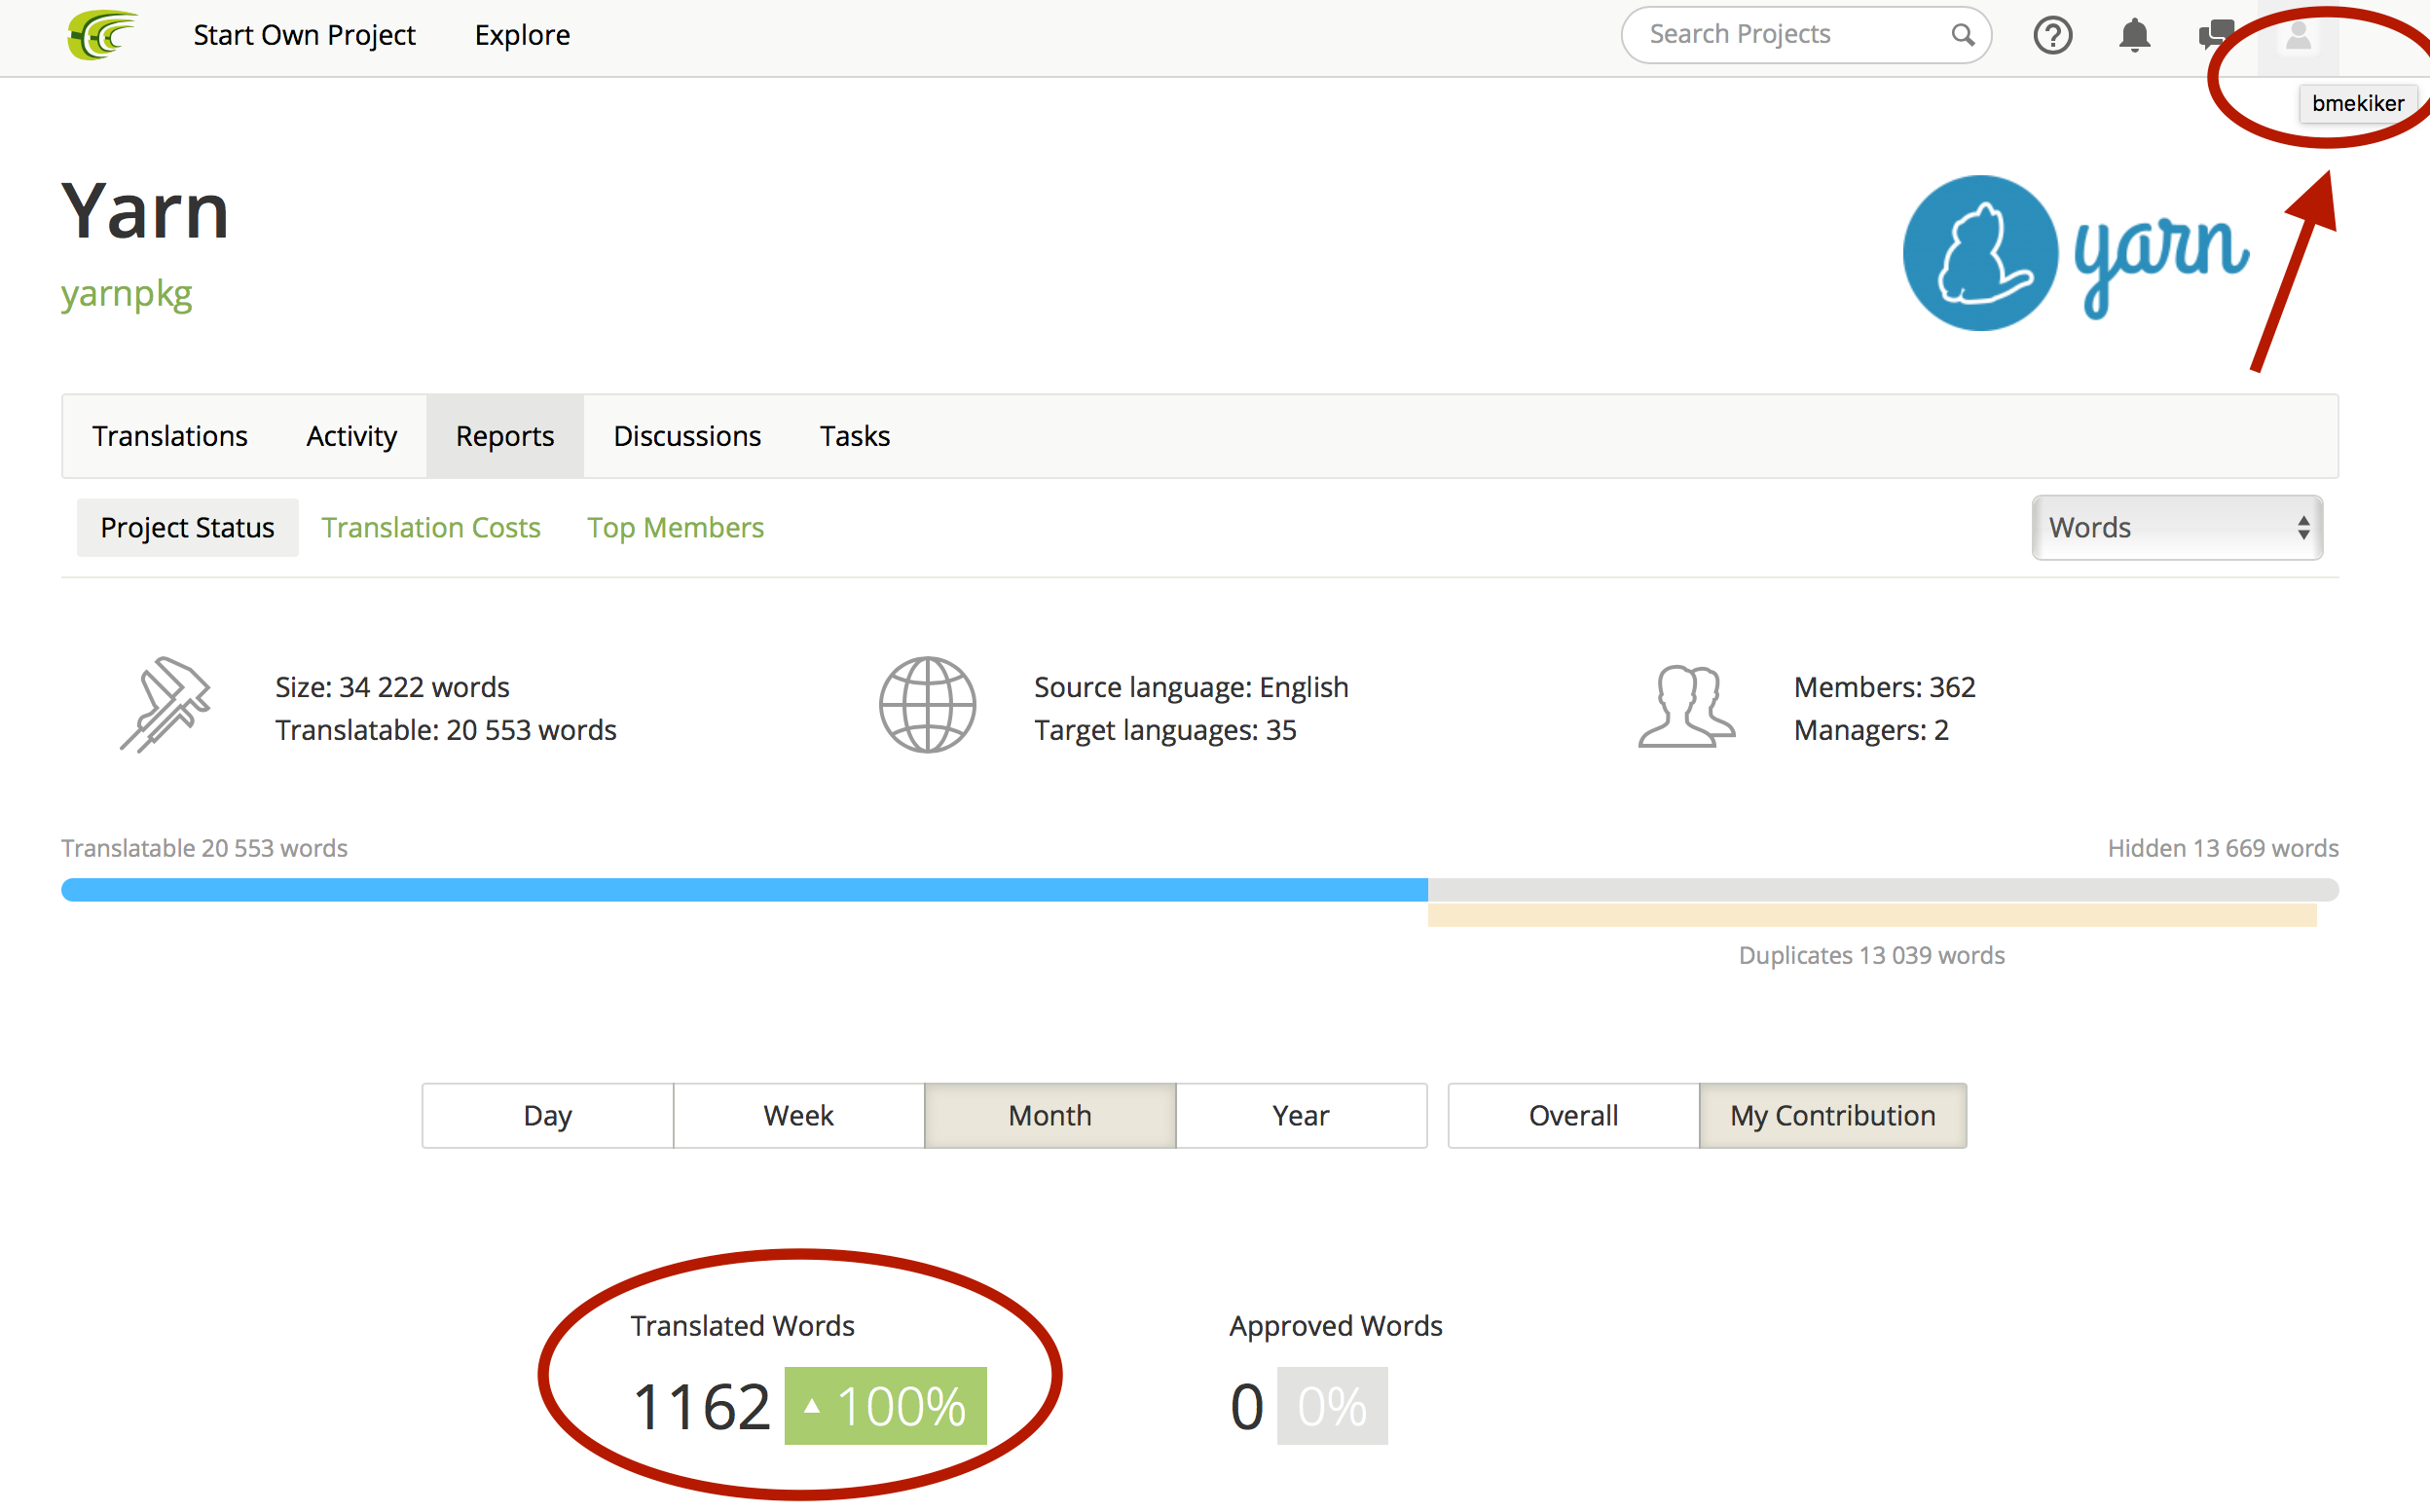Viewport: 2430px width, 1512px height.
Task: Click "Duplicates 13 039 words" label
Action: pyautogui.click(x=1872, y=955)
